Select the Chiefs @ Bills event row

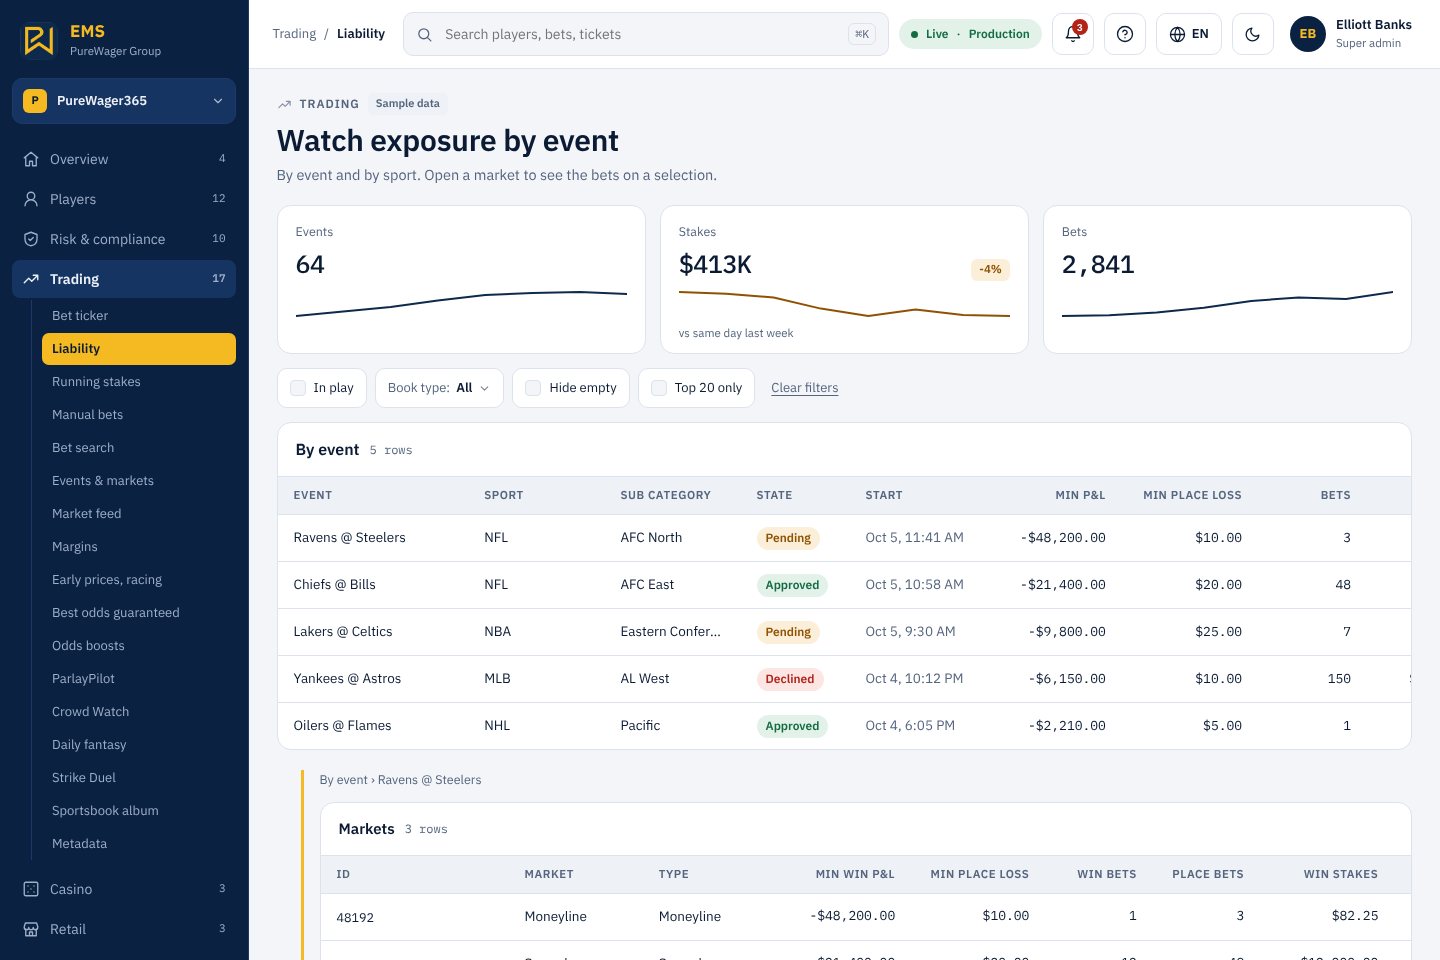click(x=844, y=585)
